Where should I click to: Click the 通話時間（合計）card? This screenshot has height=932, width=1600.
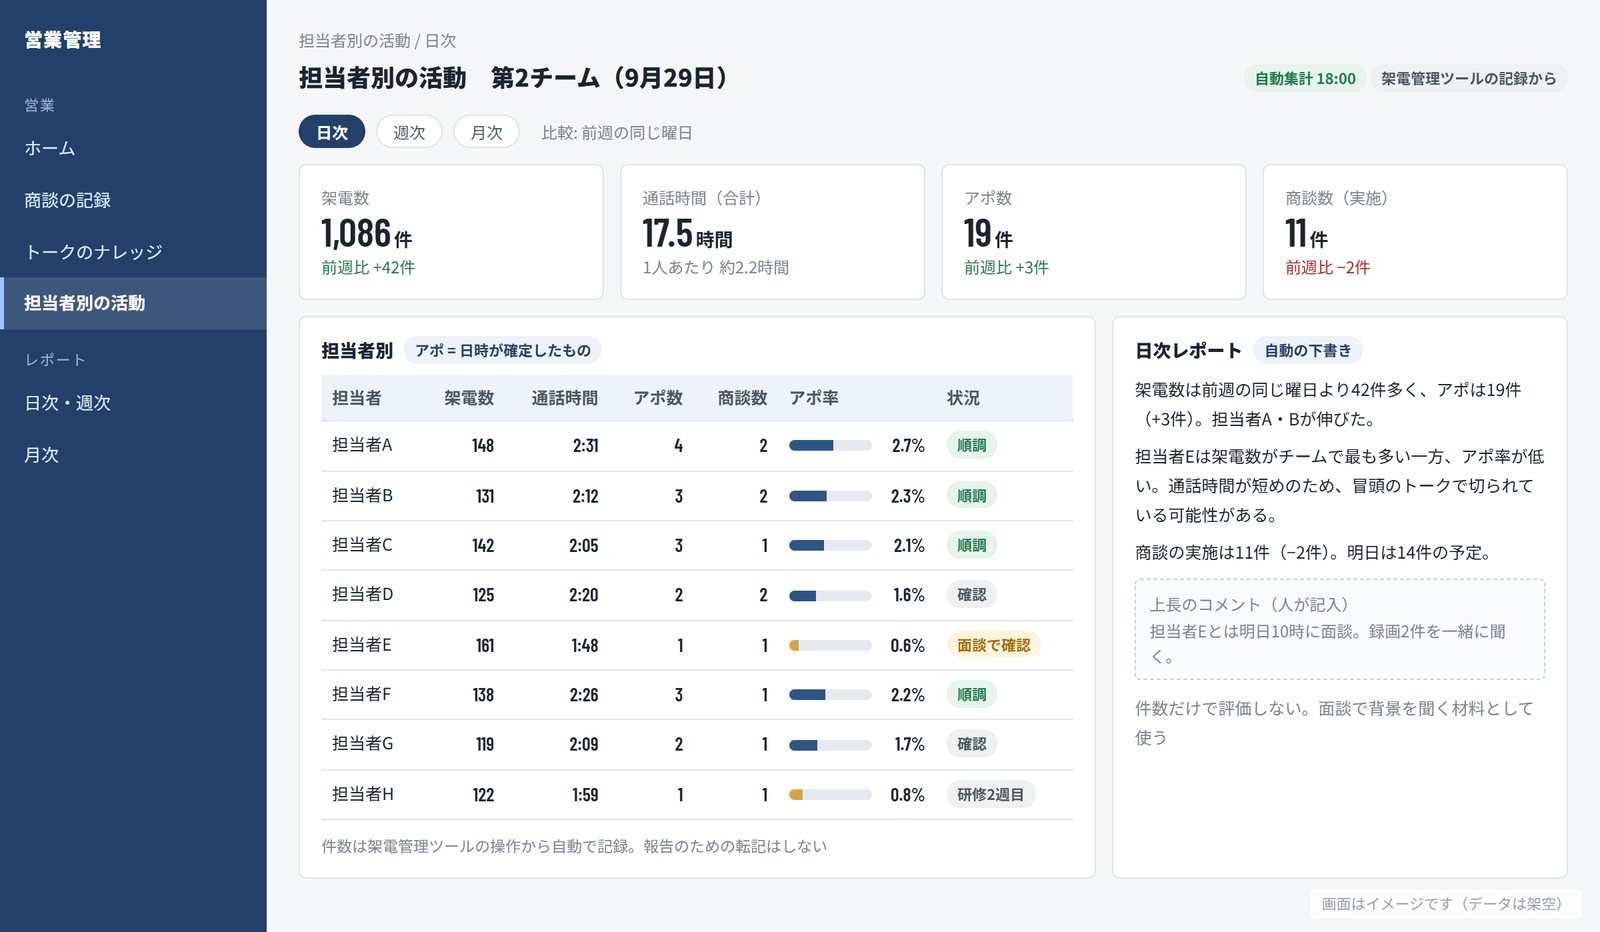pos(772,232)
